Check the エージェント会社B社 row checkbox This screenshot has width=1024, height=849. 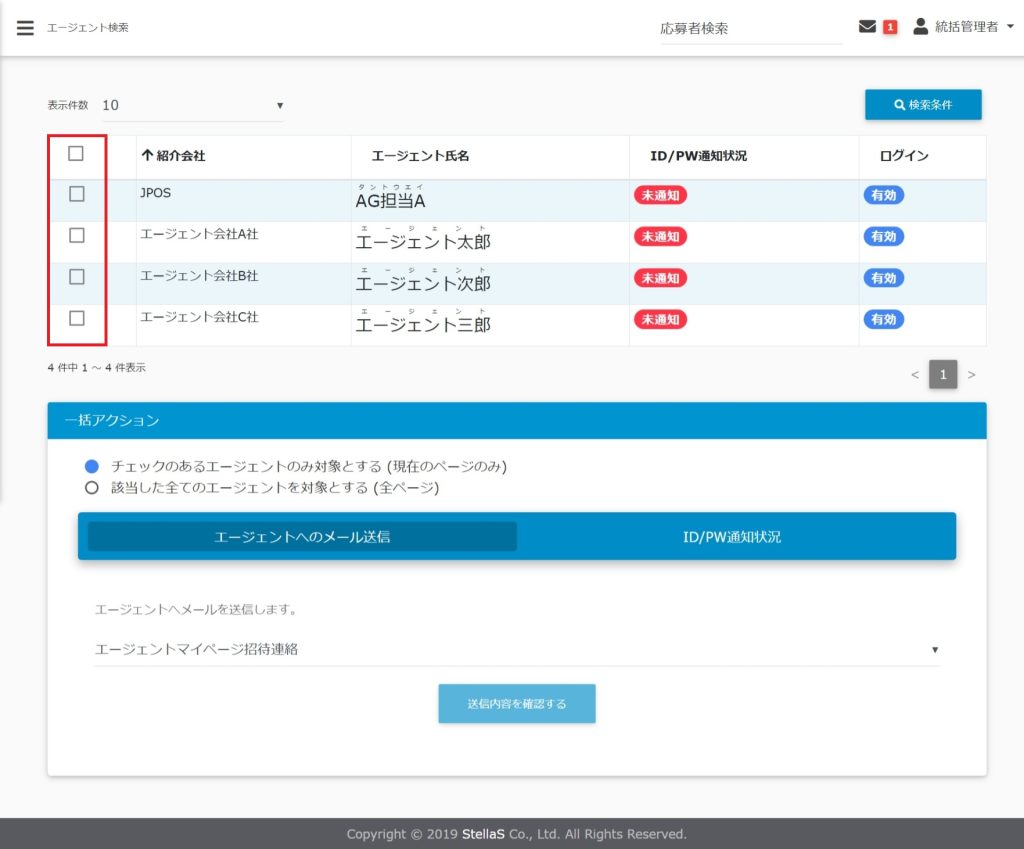[77, 277]
